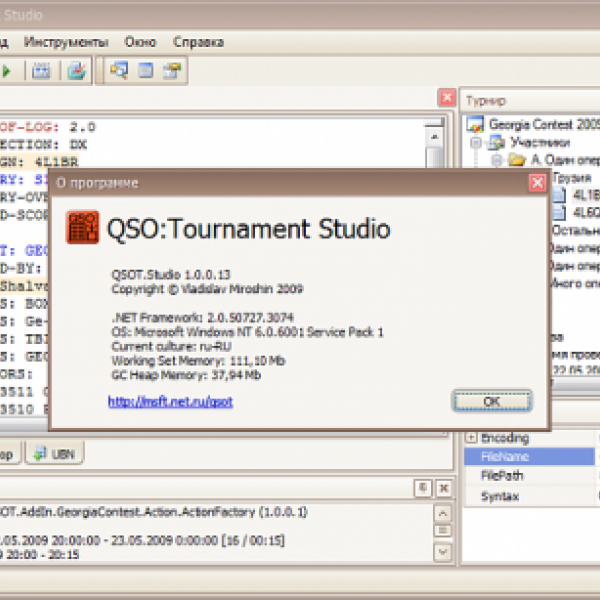600x600 pixels.
Task: Click the folder icon beside 'А. Один опер'
Action: (517, 160)
